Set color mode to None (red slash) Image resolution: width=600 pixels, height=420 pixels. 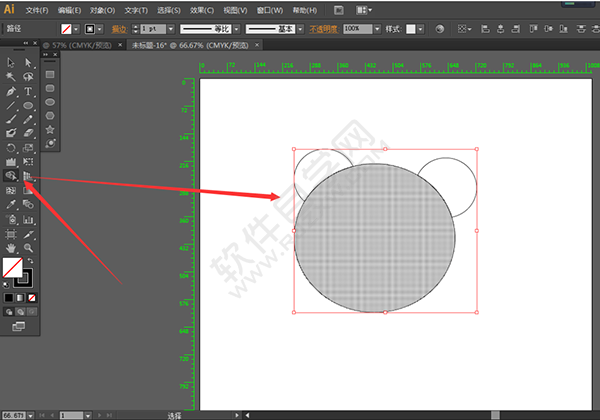coord(33,297)
